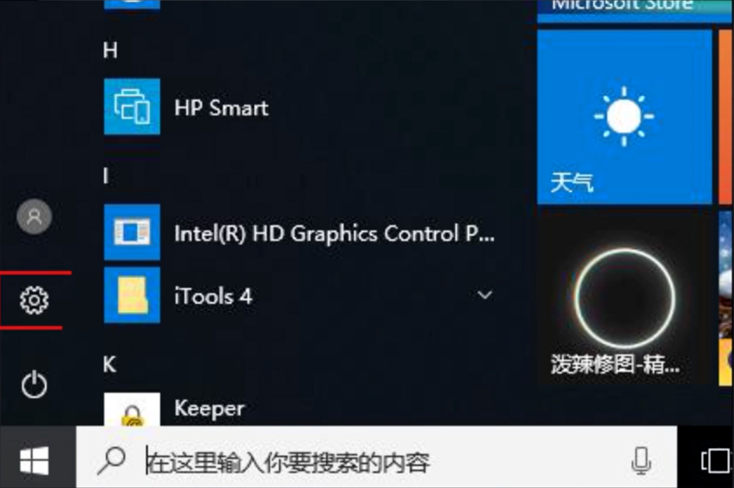Select the HP Smart label
The image size is (734, 488).
221,108
